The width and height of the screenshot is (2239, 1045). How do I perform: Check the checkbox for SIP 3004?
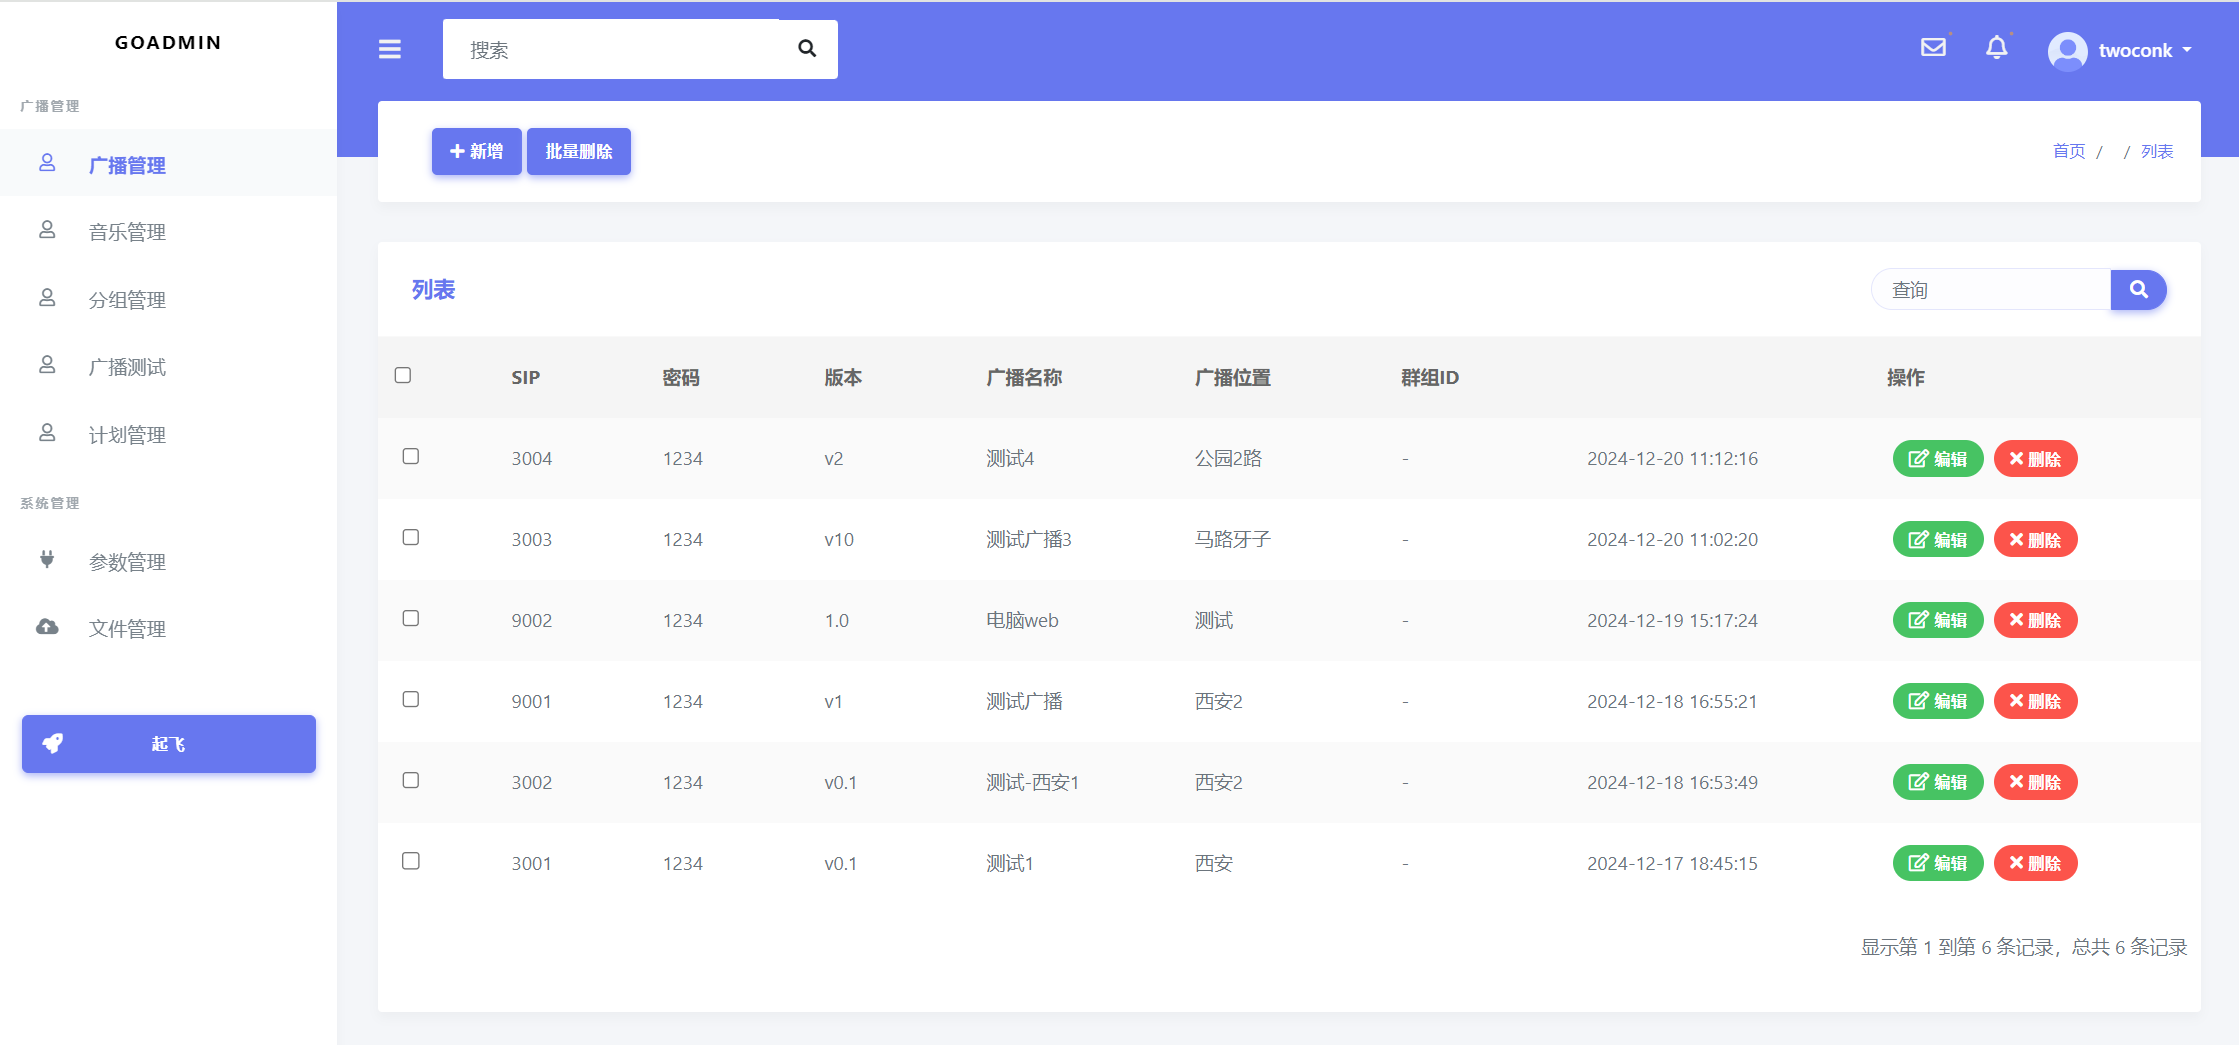click(410, 456)
